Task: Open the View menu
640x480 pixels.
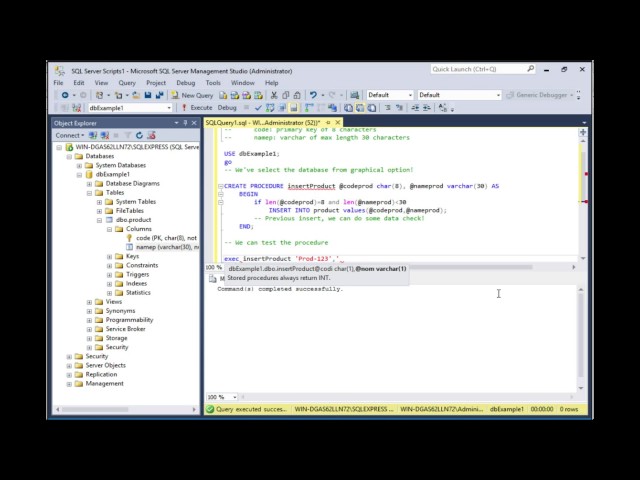Action: pyautogui.click(x=101, y=83)
